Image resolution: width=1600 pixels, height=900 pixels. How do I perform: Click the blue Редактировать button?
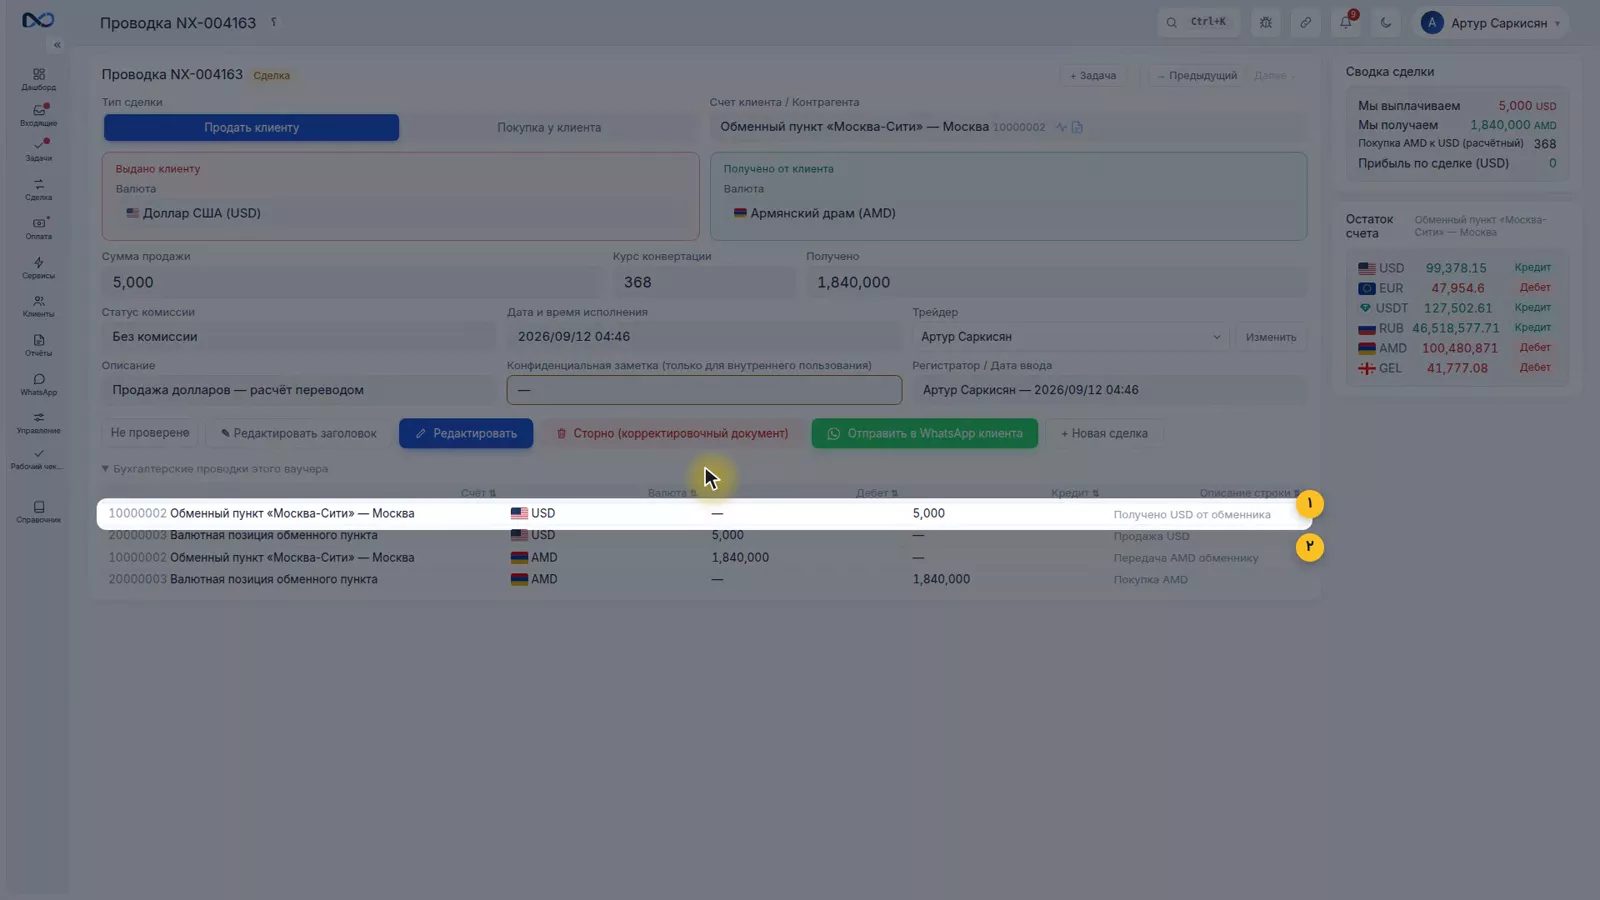click(x=466, y=433)
